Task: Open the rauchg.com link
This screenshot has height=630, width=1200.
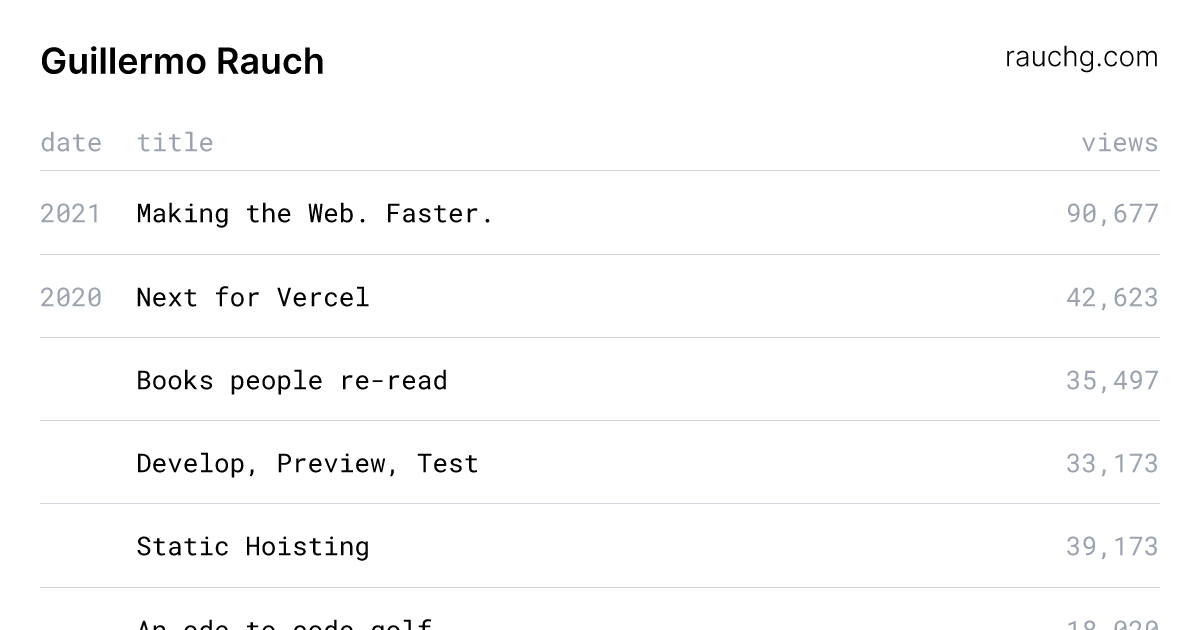Action: pyautogui.click(x=1081, y=58)
